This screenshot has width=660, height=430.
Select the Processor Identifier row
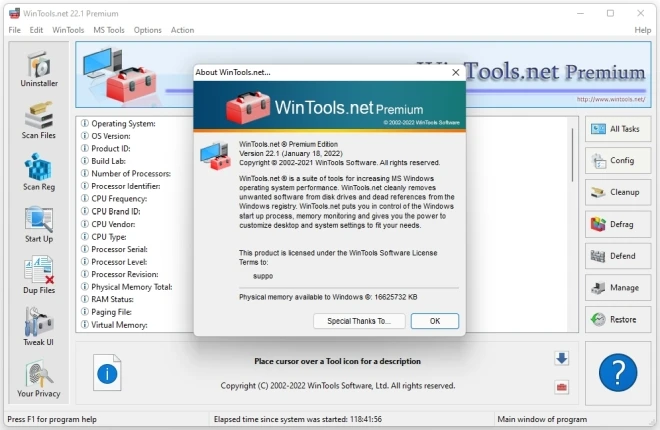[x=120, y=186]
